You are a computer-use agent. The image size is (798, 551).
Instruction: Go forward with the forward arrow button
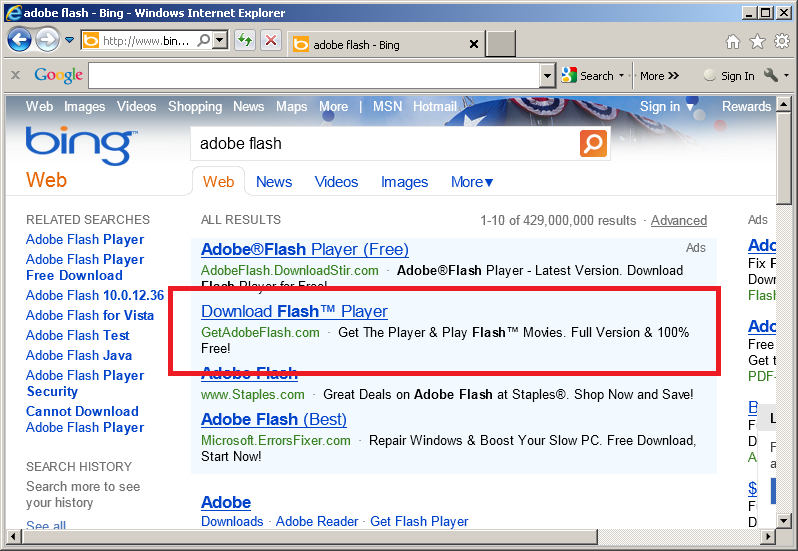[x=47, y=40]
